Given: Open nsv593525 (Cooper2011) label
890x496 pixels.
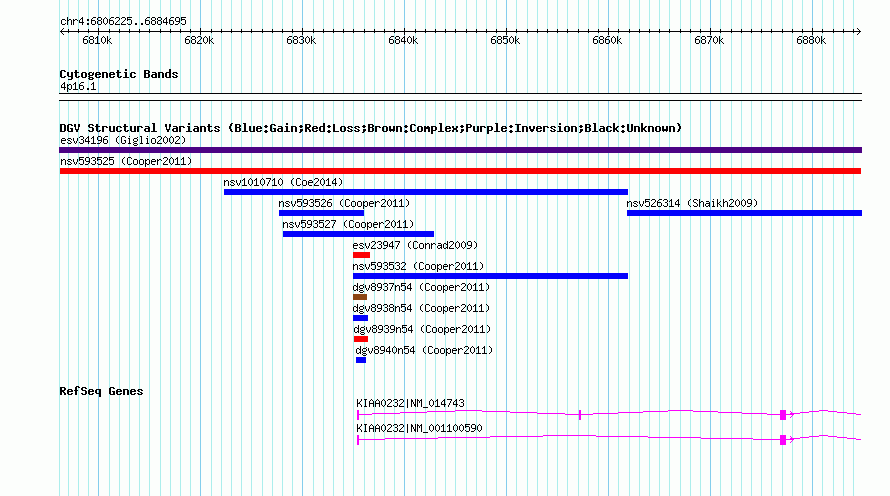Looking at the screenshot, I should (126, 161).
